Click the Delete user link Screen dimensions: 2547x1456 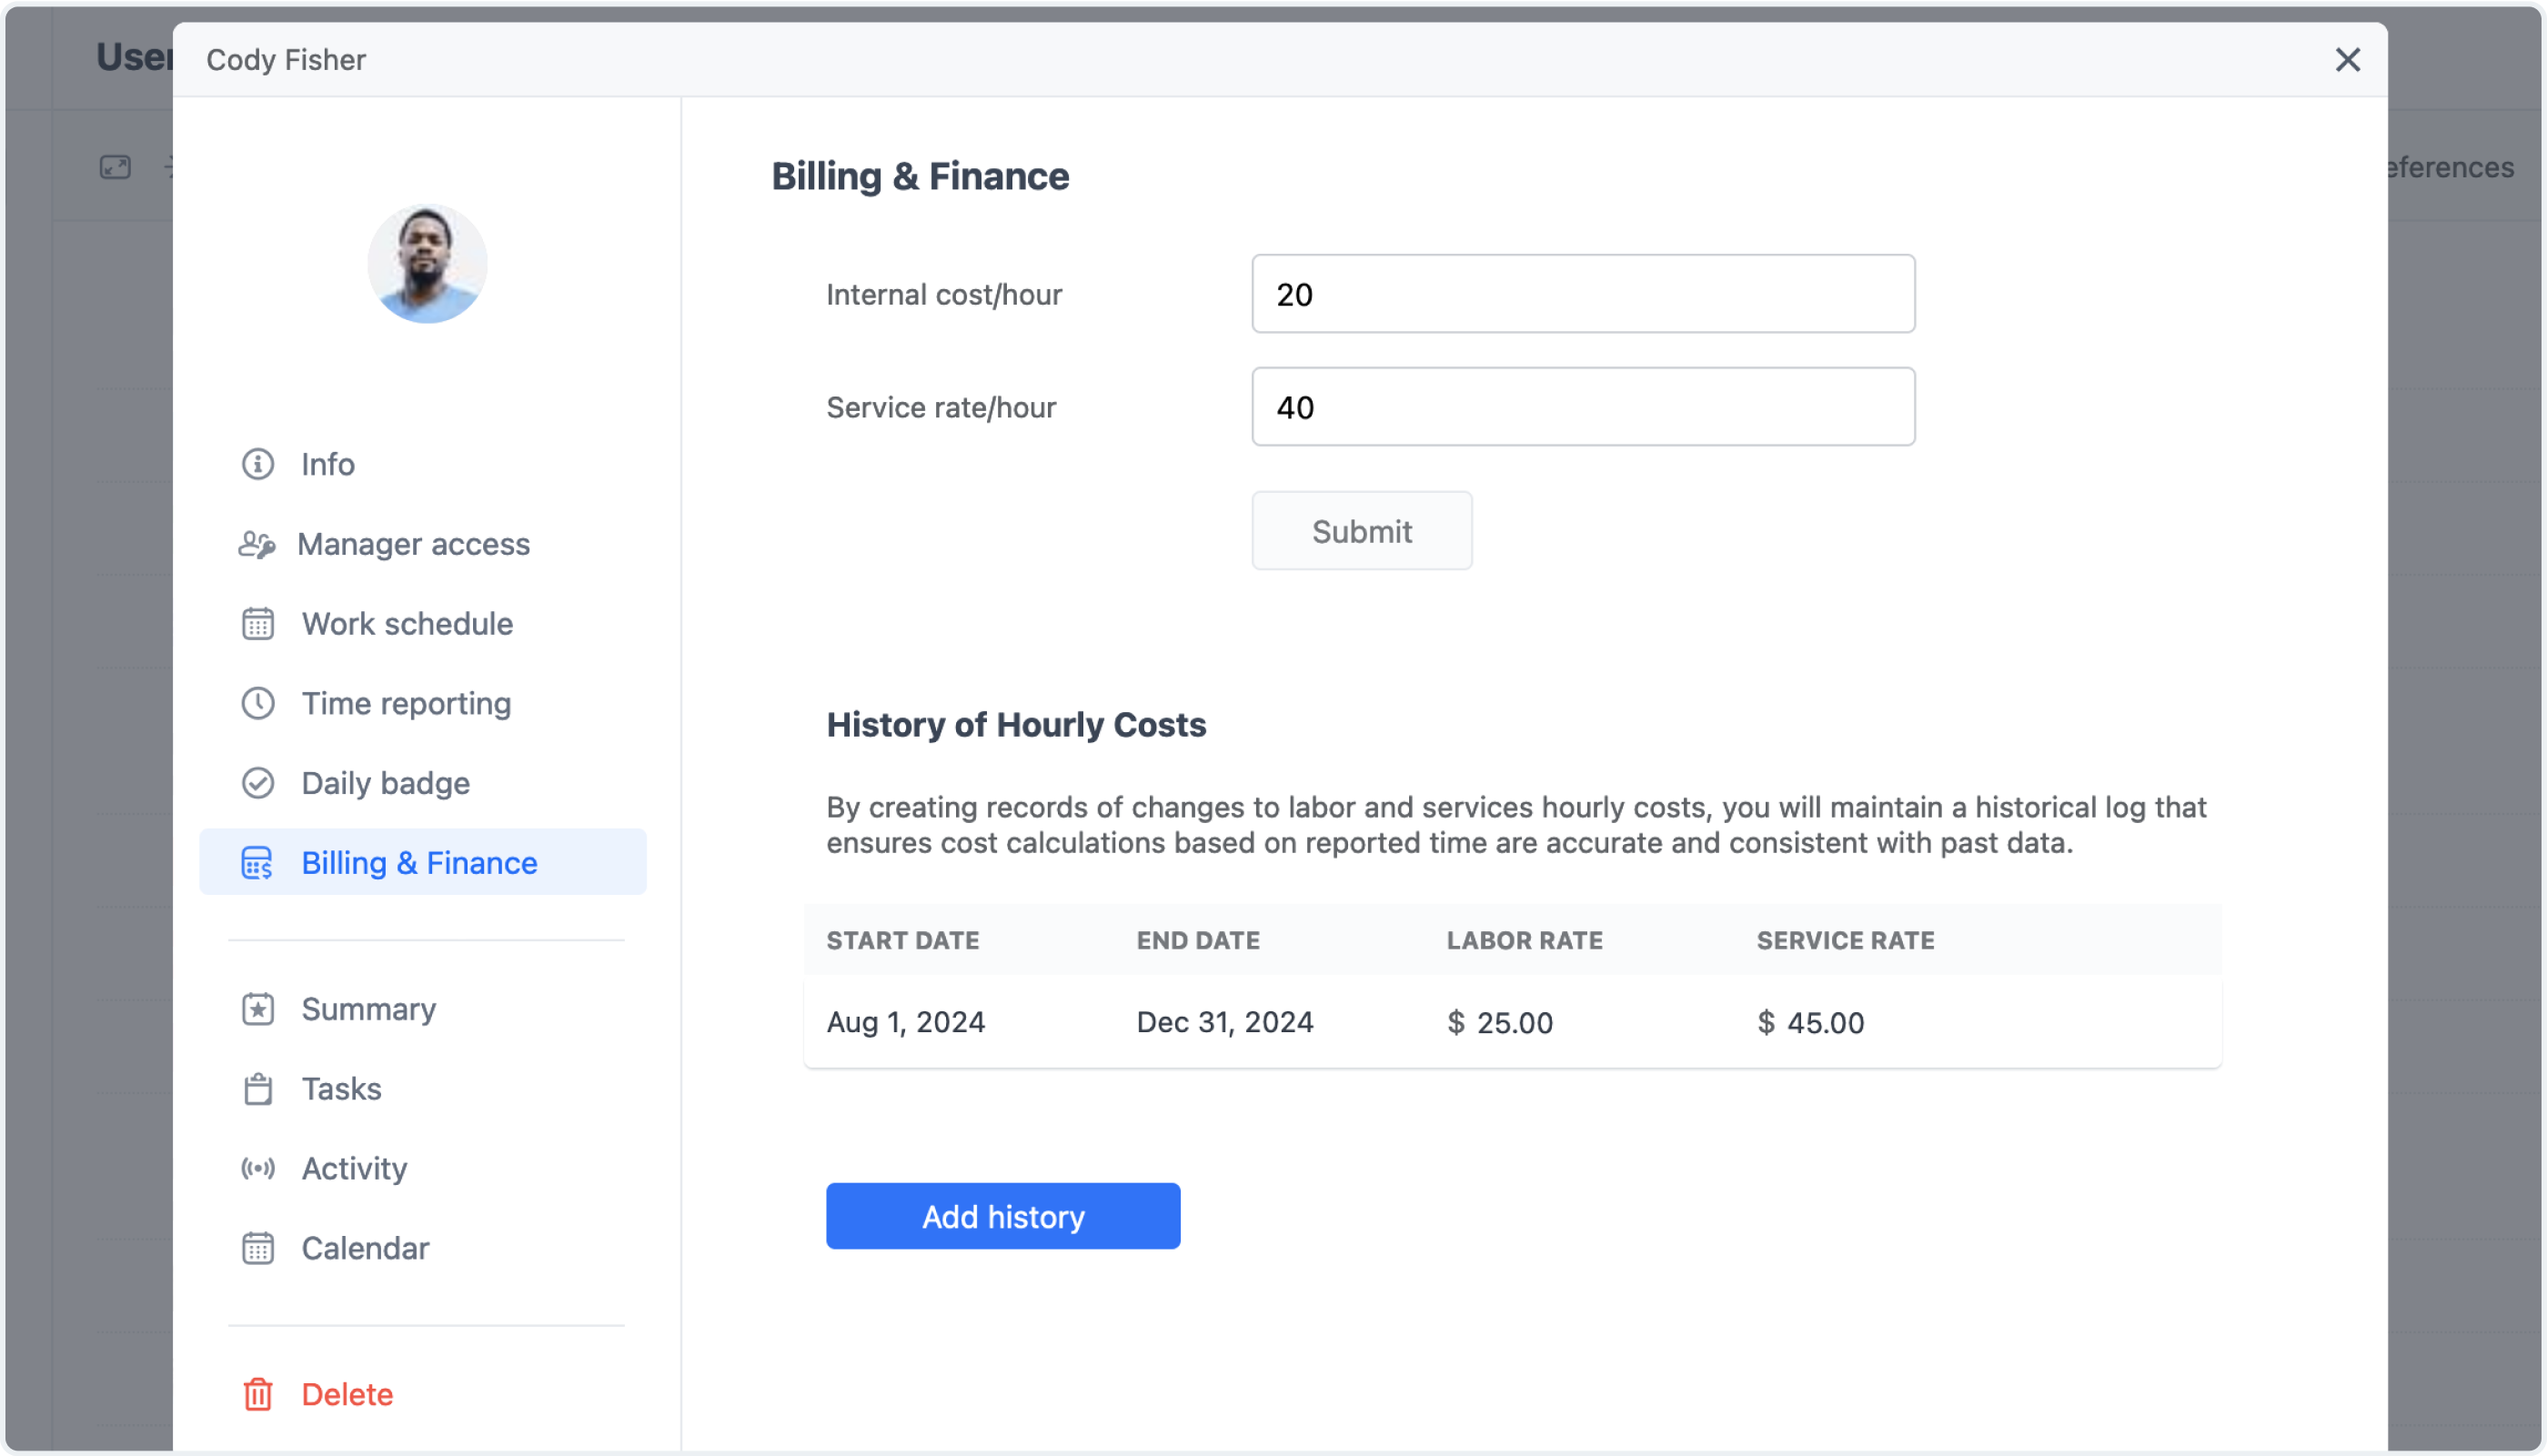pyautogui.click(x=347, y=1394)
